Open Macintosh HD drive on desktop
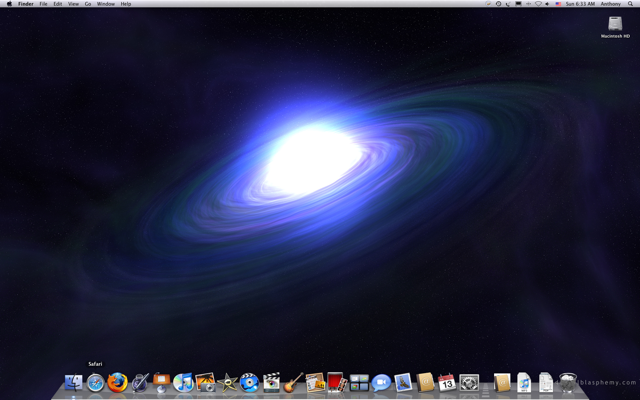The width and height of the screenshot is (640, 400). 615,25
